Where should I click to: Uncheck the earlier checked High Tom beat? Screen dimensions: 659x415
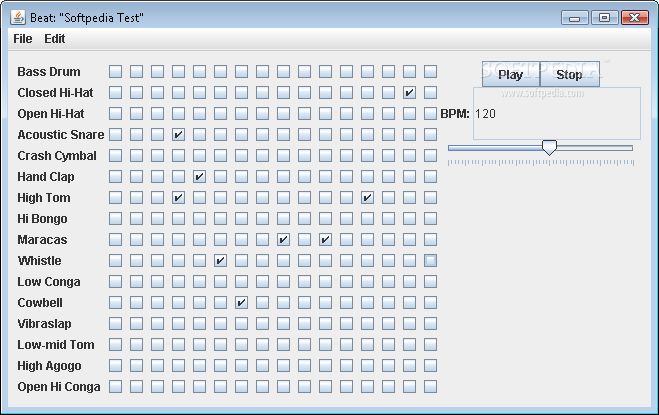178,198
